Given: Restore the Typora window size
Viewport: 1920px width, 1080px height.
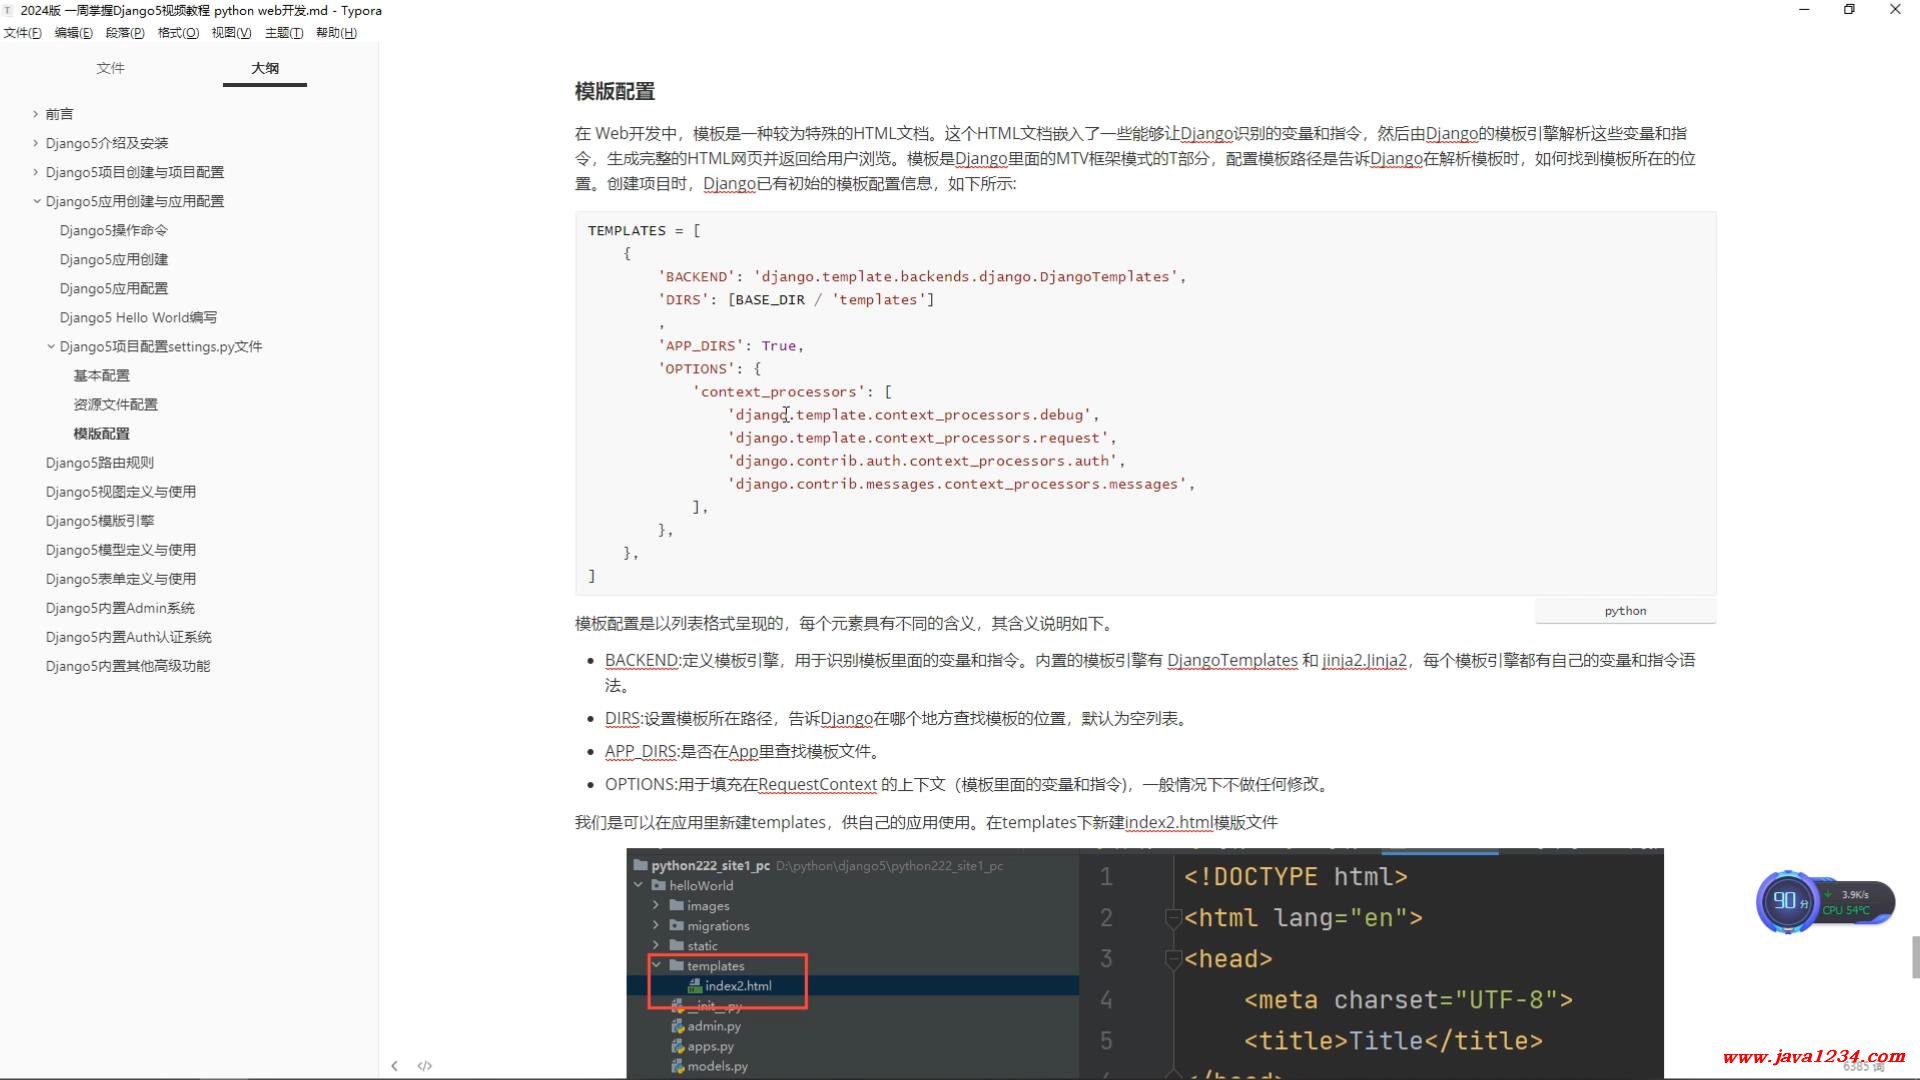Looking at the screenshot, I should [x=1849, y=10].
